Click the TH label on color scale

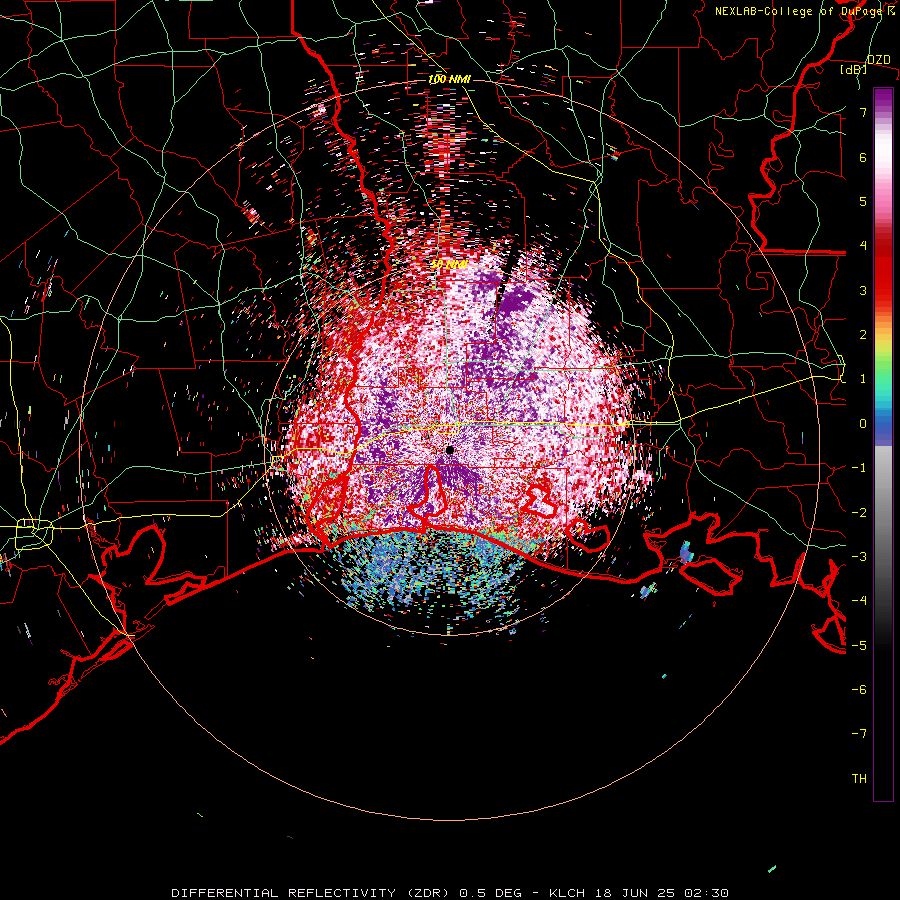tap(859, 778)
